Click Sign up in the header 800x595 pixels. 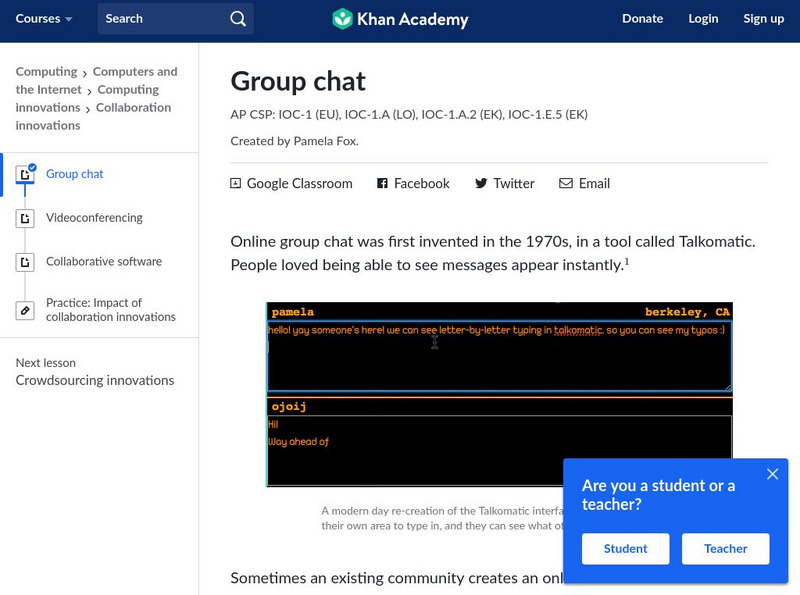pyautogui.click(x=763, y=19)
